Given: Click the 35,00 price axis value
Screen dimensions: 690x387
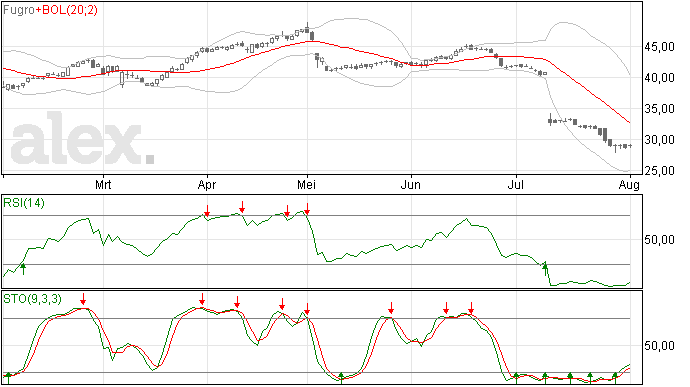Looking at the screenshot, I should point(659,109).
